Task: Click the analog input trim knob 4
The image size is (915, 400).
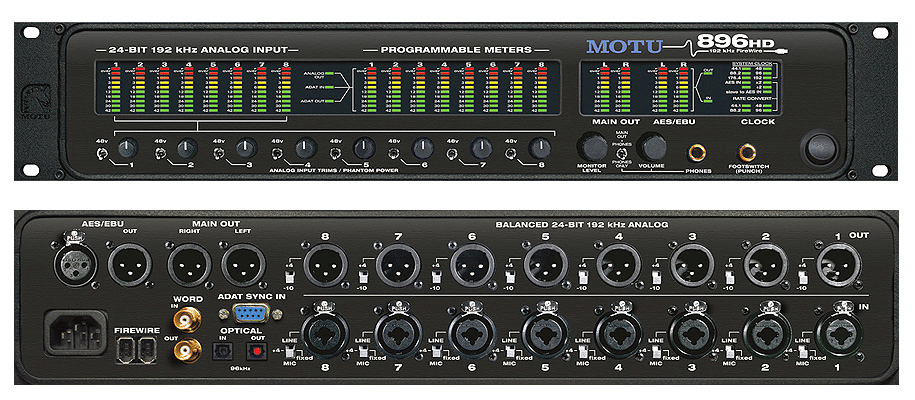Action: coord(305,148)
